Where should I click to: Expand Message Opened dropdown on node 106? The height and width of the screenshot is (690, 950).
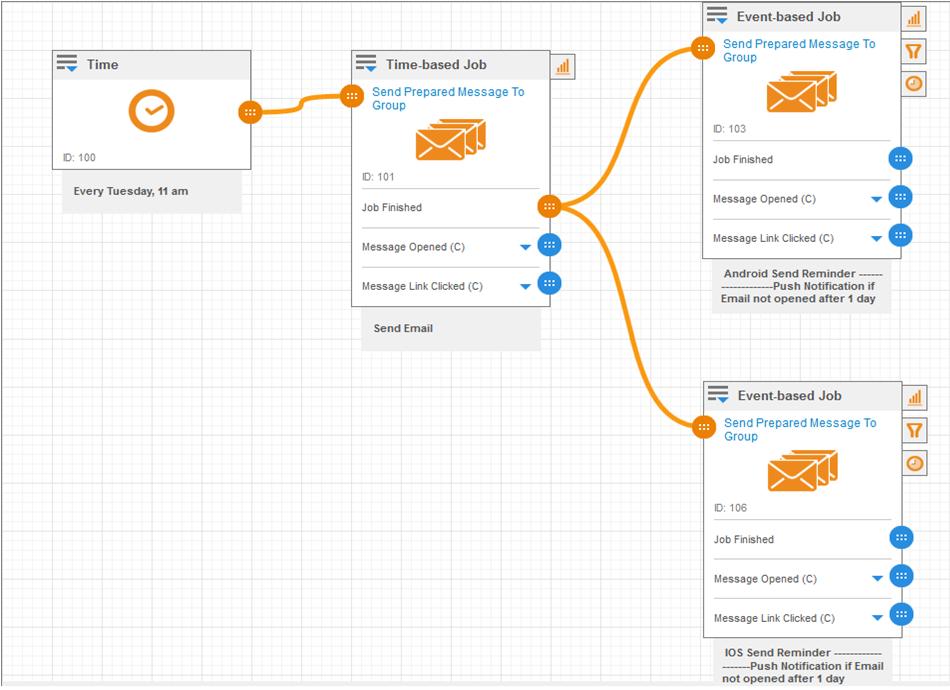click(x=877, y=579)
